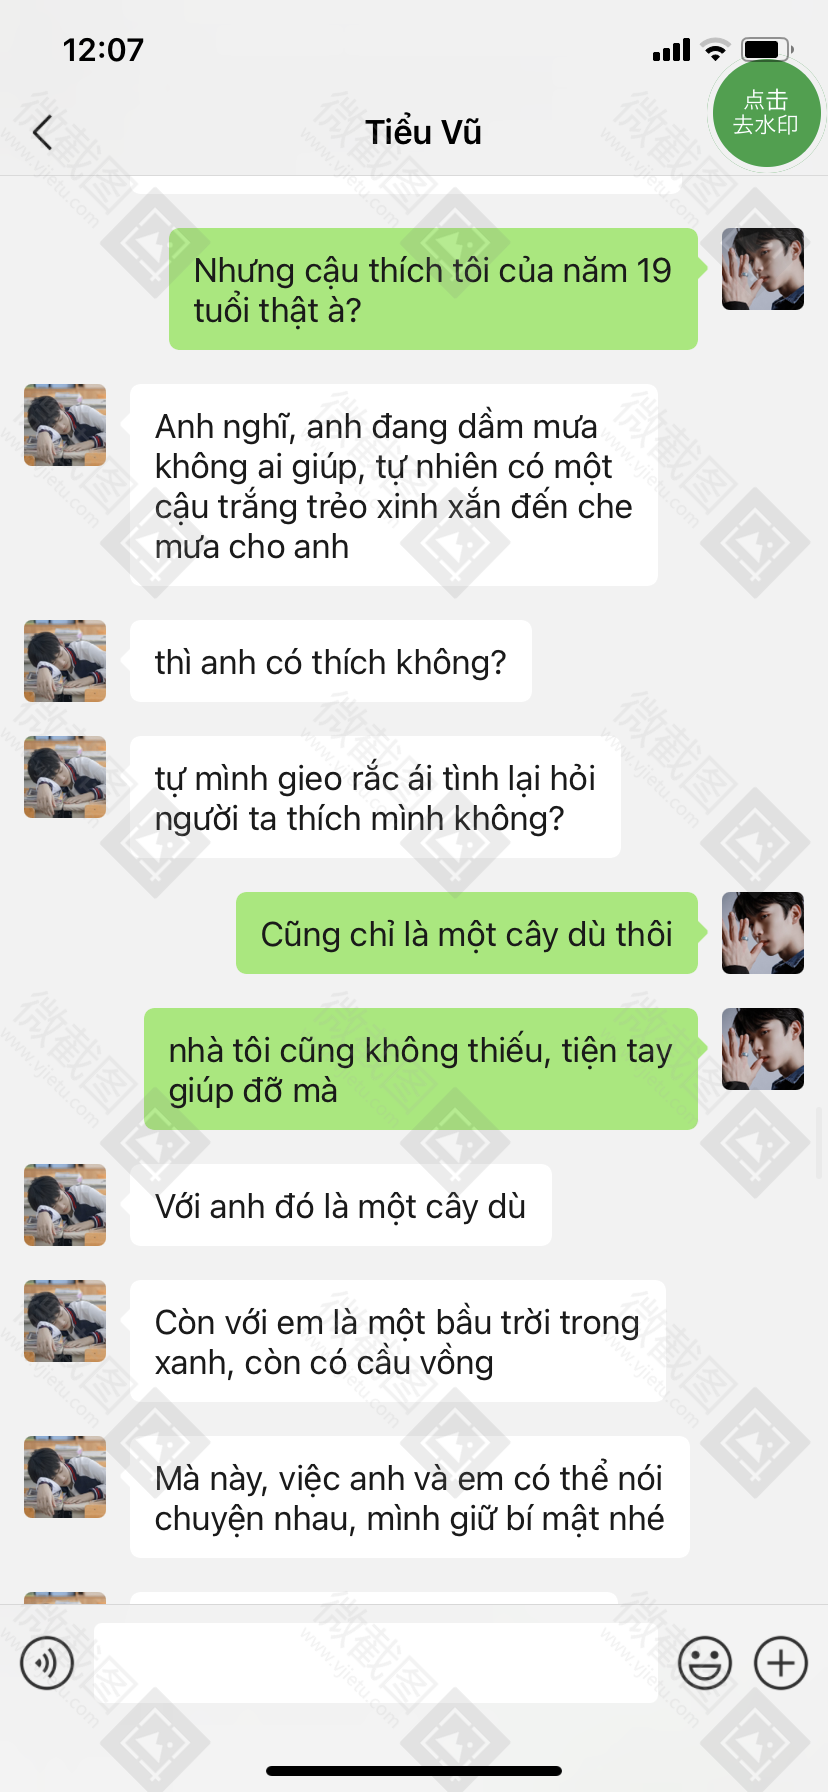
Task: Open the emoji sticker picker
Action: tap(705, 1663)
